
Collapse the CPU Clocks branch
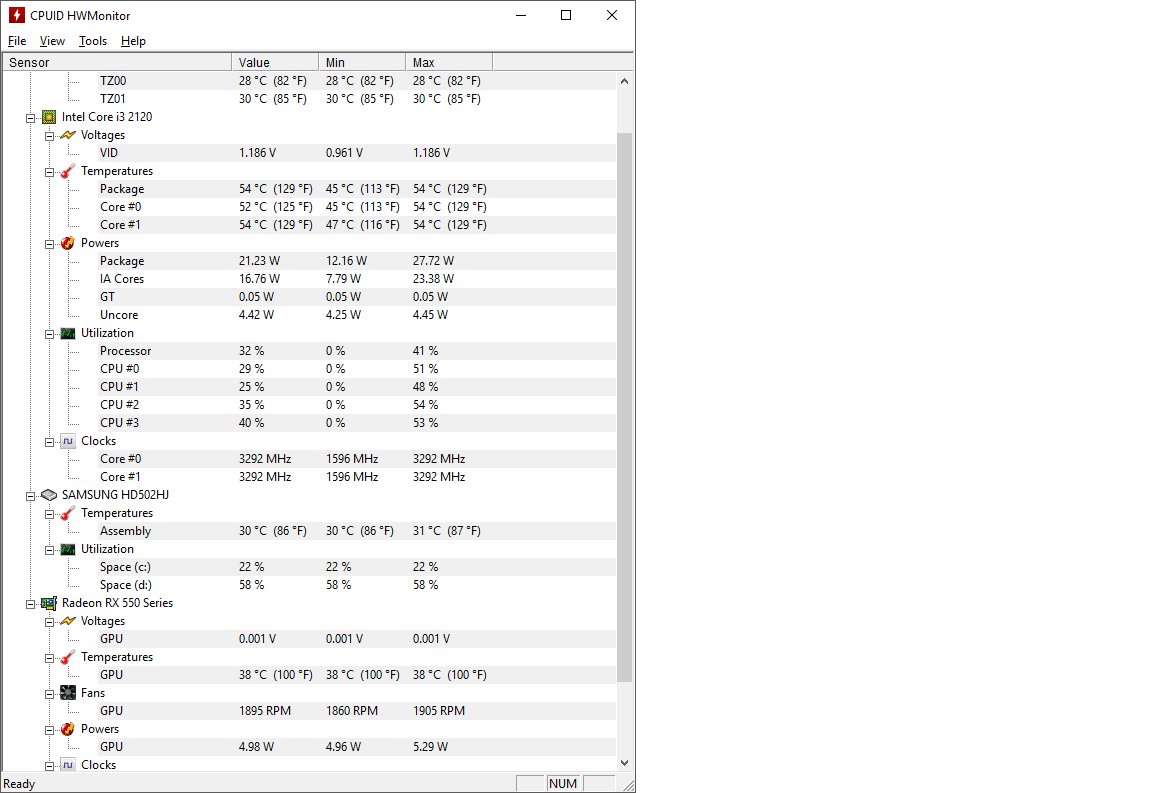coord(49,442)
